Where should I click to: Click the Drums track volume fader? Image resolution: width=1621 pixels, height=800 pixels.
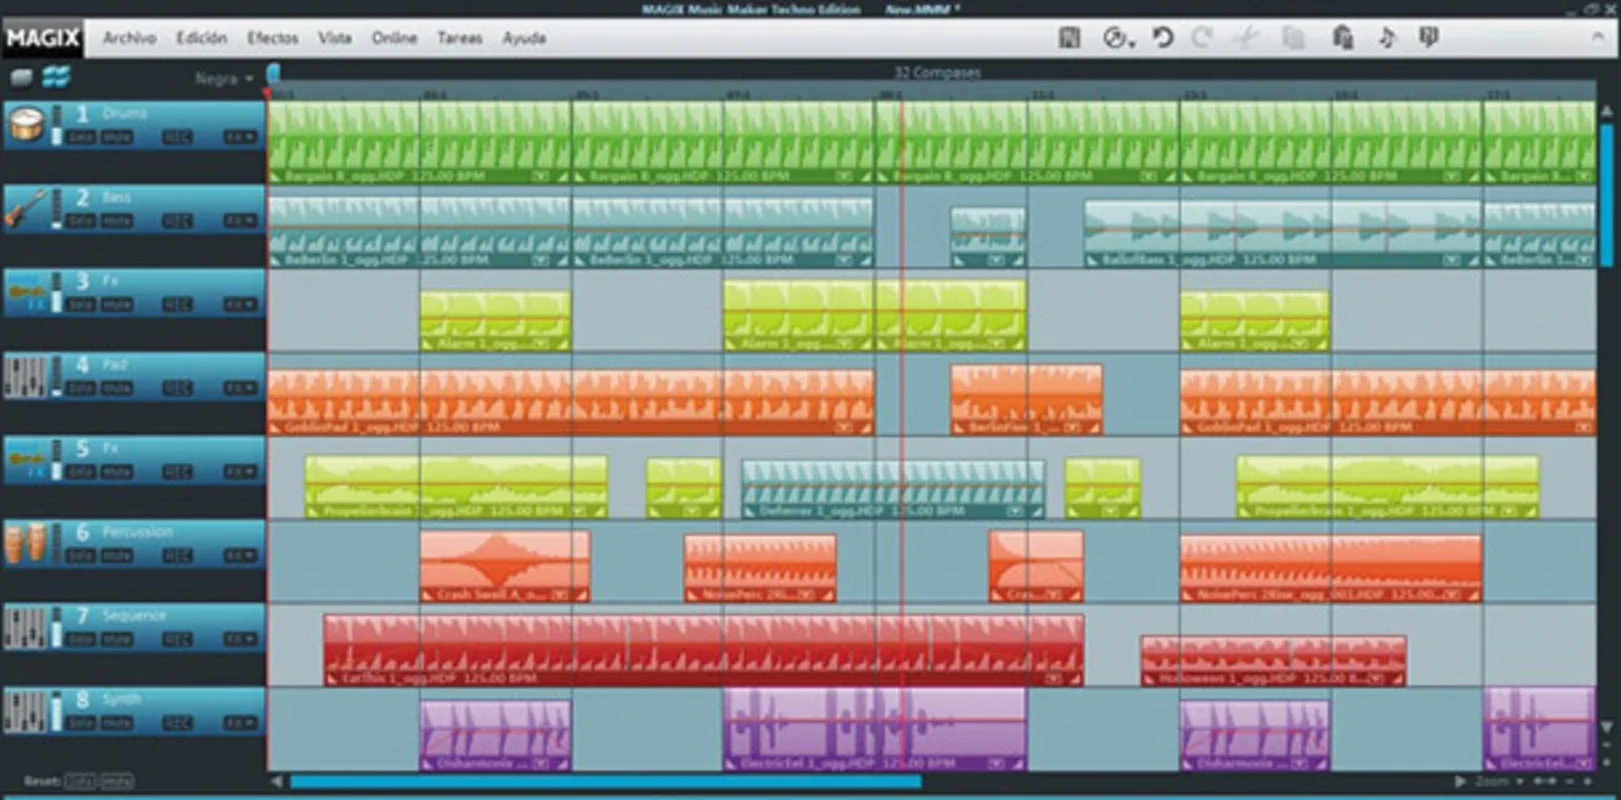[x=56, y=126]
